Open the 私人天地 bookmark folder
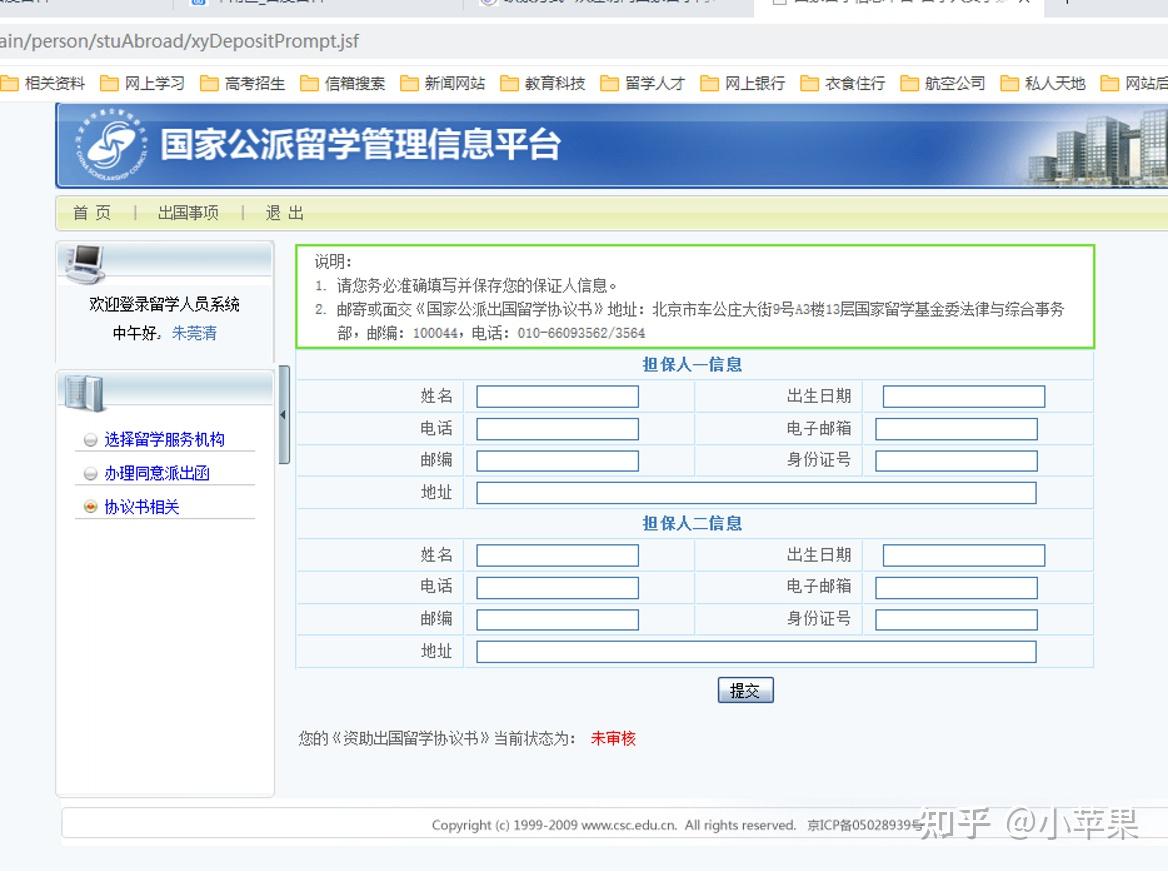This screenshot has width=1168, height=872. point(1043,83)
